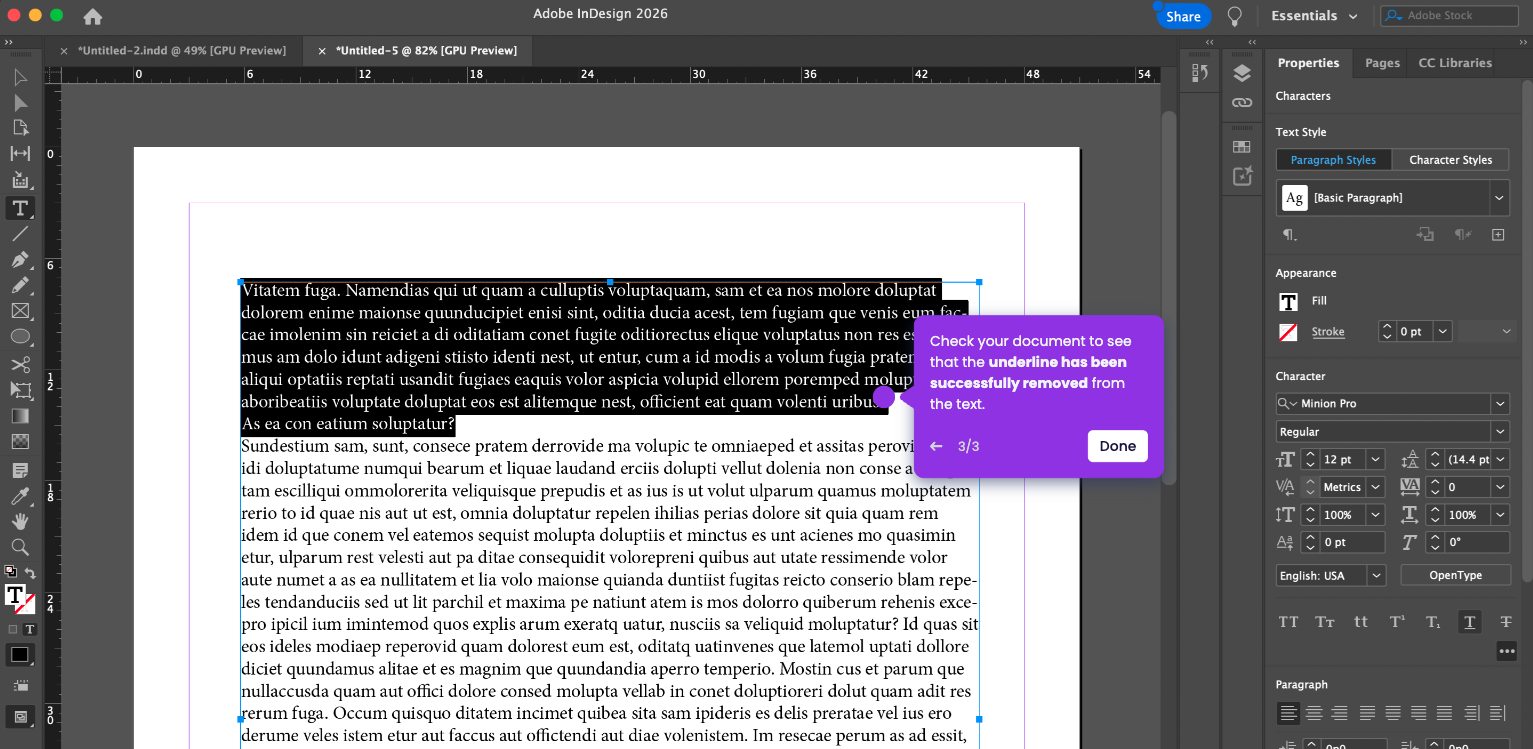The height and width of the screenshot is (749, 1533).
Task: Open the stroke weight 0 pt dropdown
Action: tap(1442, 332)
